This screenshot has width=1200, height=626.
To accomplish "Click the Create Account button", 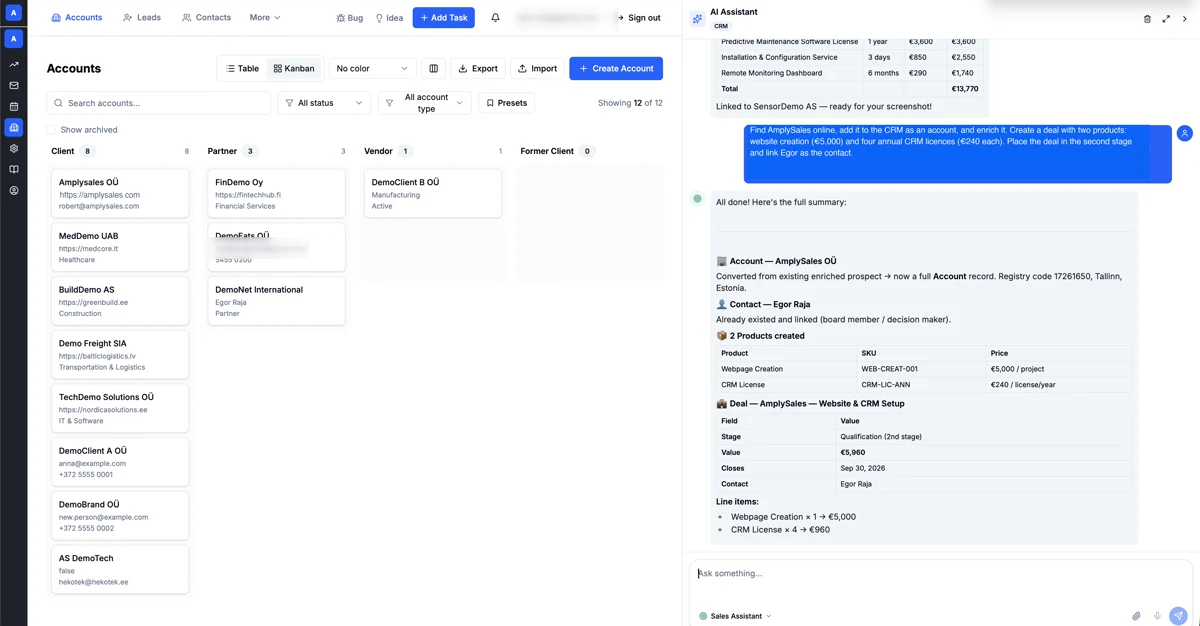I will 616,68.
